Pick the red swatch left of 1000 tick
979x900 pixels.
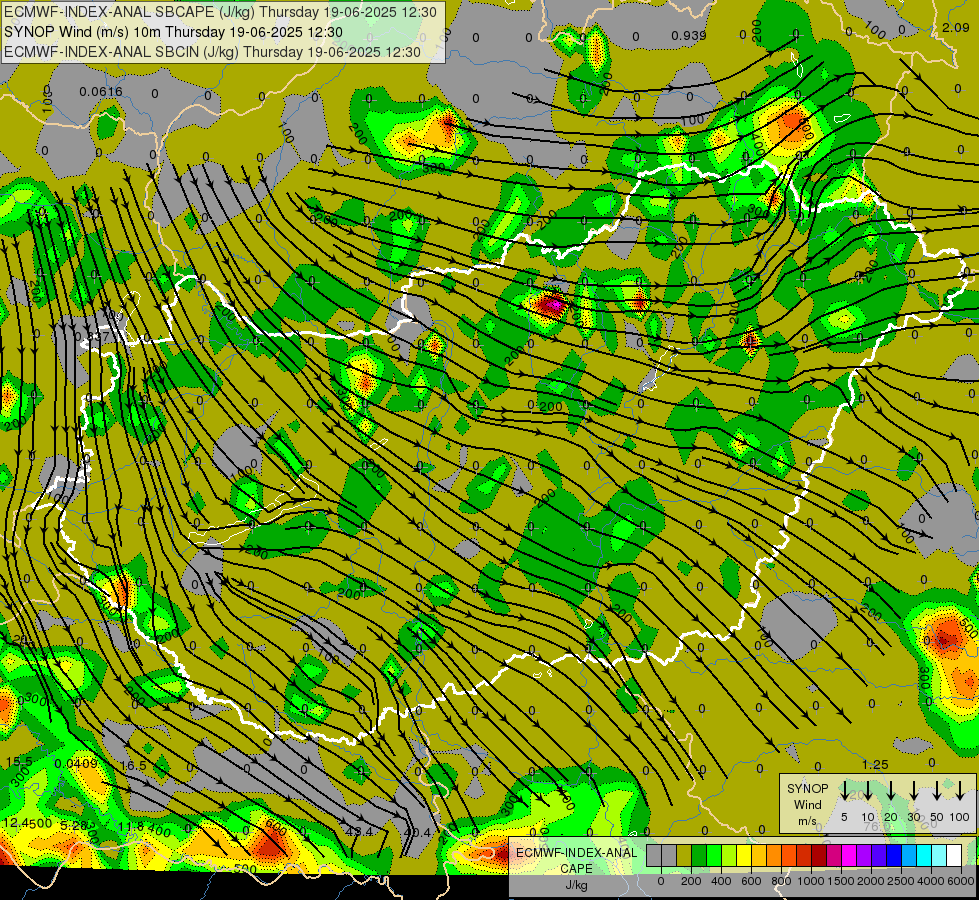click(804, 856)
